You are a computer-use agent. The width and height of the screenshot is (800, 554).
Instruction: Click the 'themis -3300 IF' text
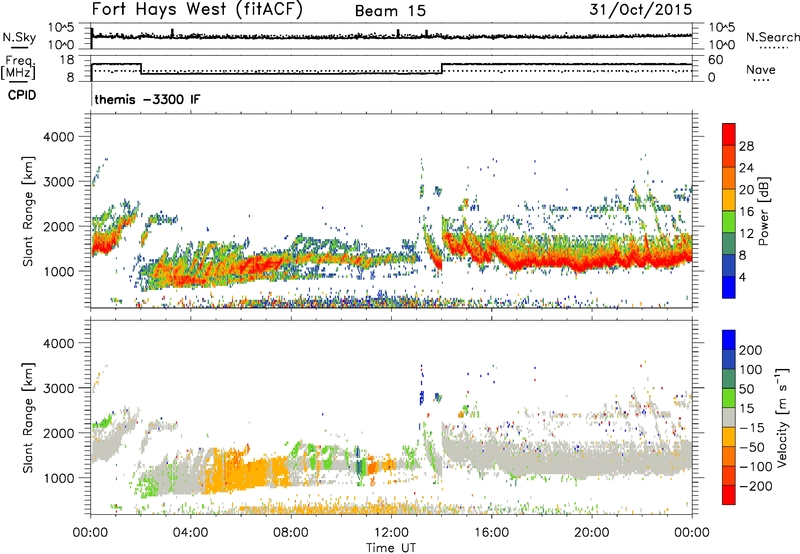(147, 99)
